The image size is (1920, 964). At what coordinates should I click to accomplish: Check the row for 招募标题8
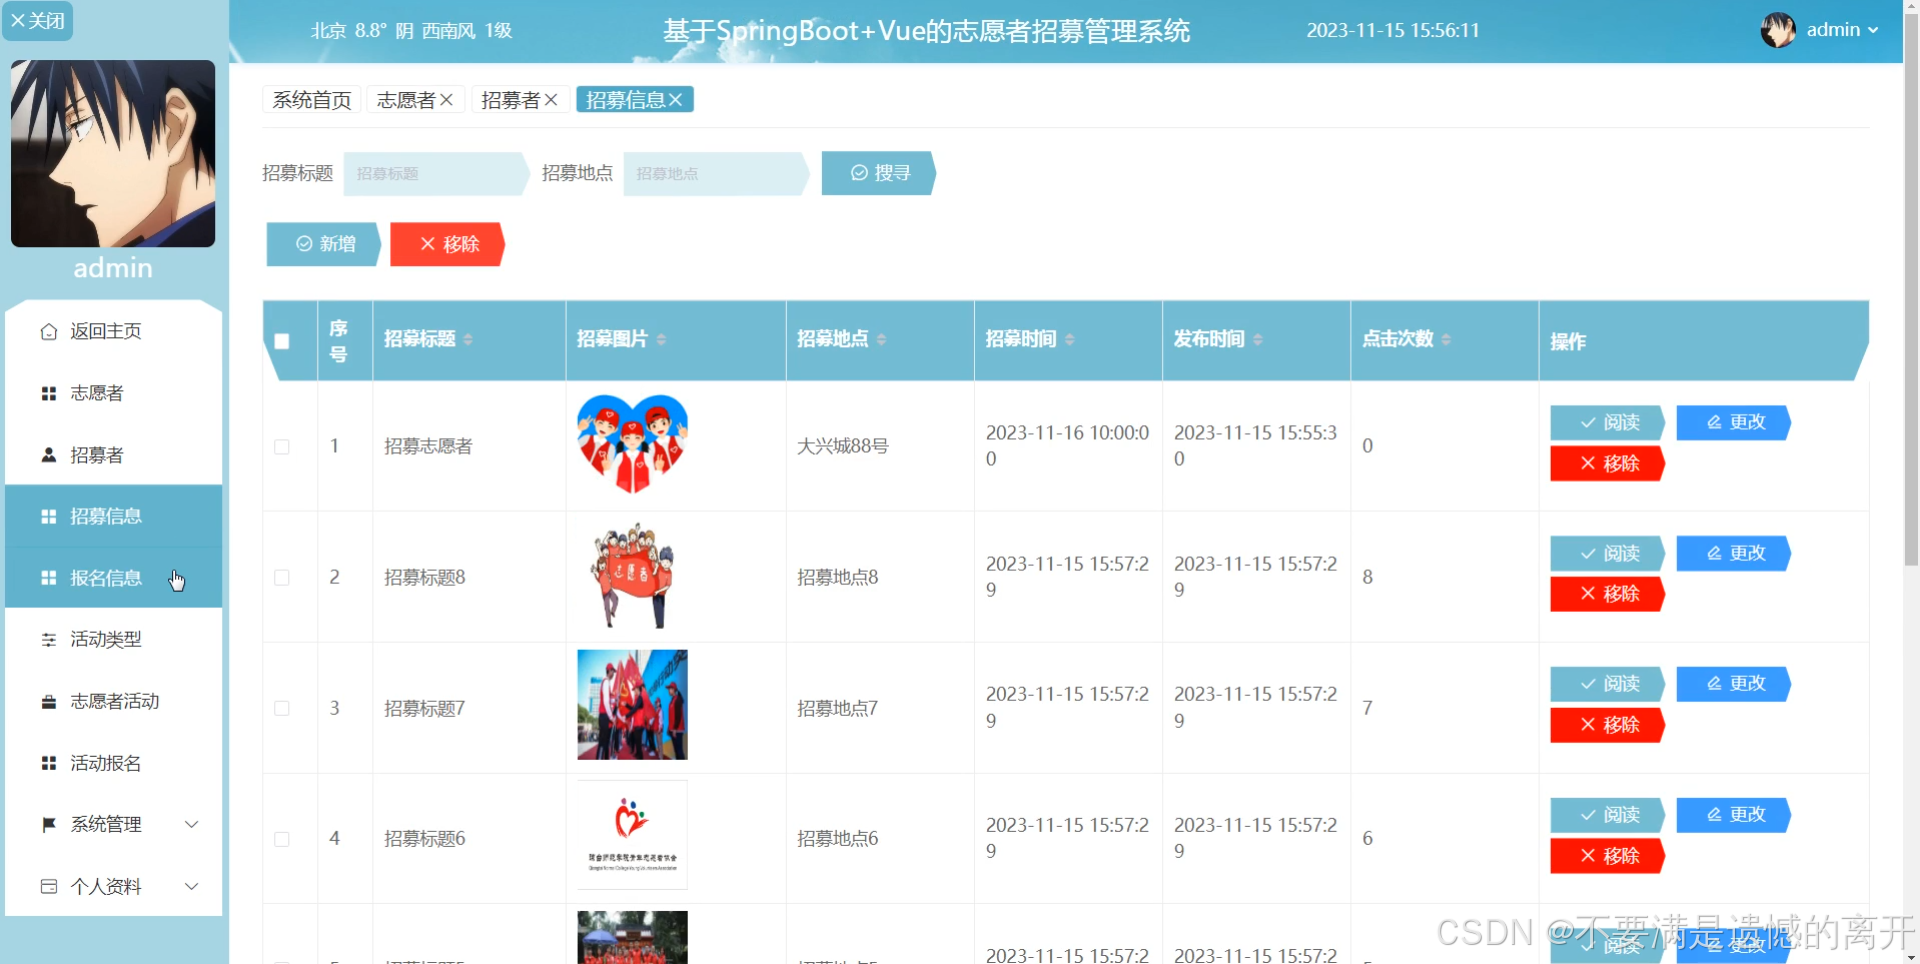[282, 578]
